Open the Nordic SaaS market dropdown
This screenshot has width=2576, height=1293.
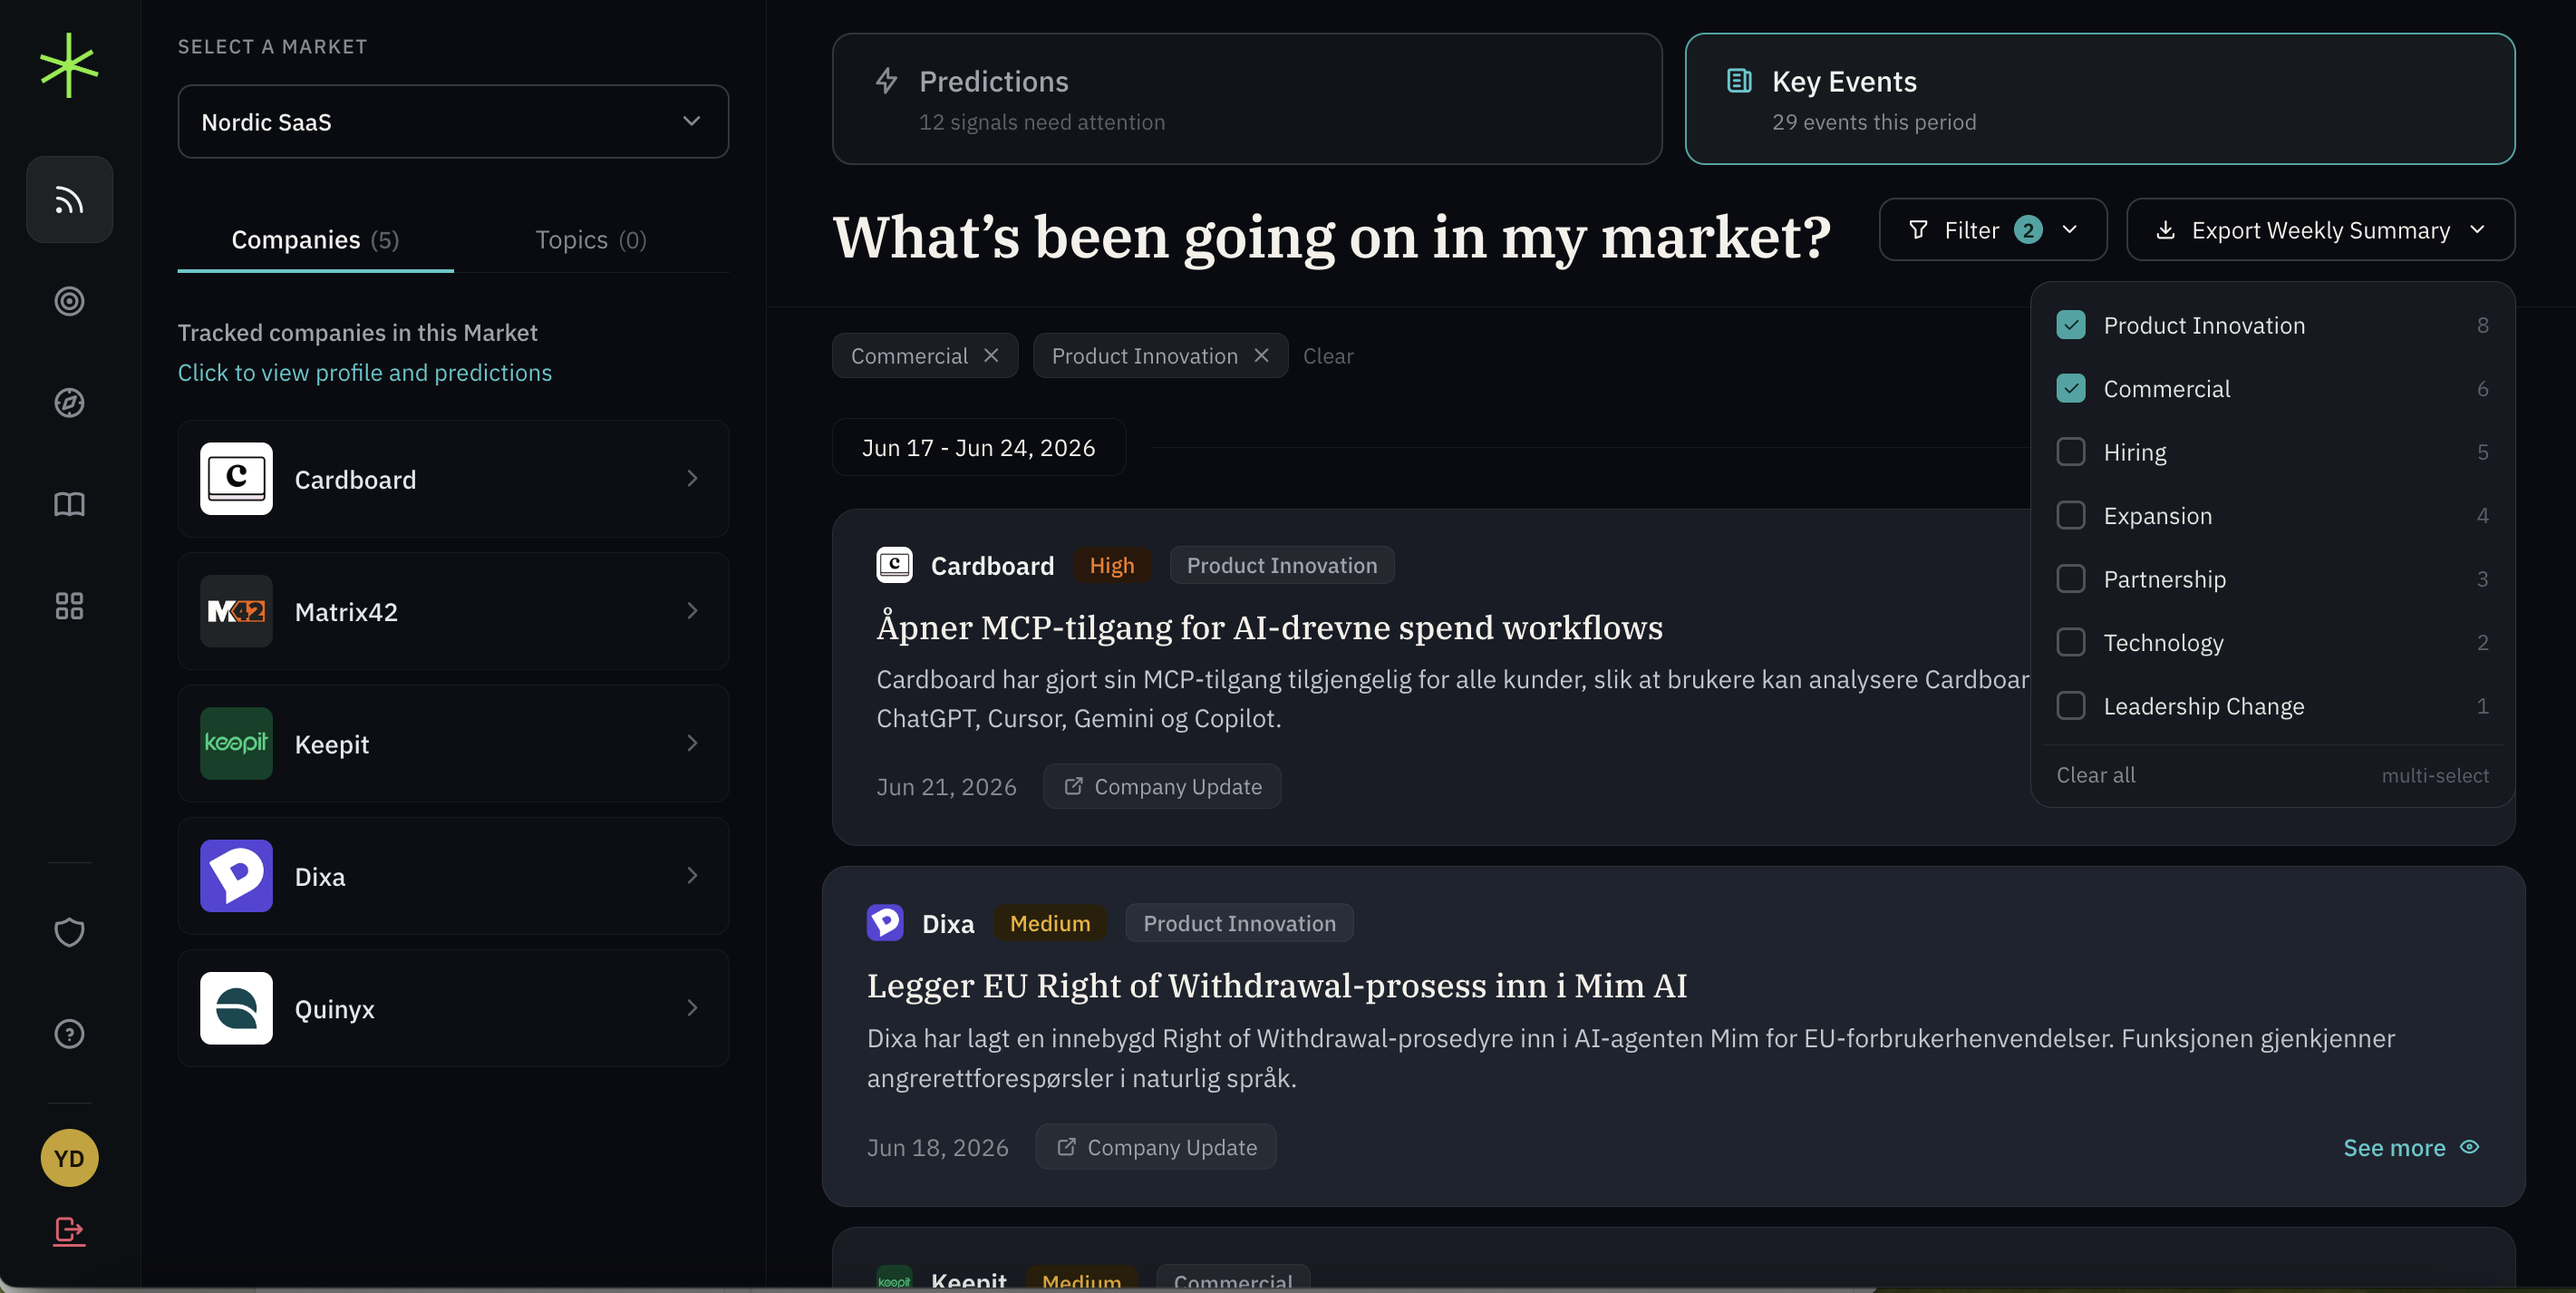[453, 121]
